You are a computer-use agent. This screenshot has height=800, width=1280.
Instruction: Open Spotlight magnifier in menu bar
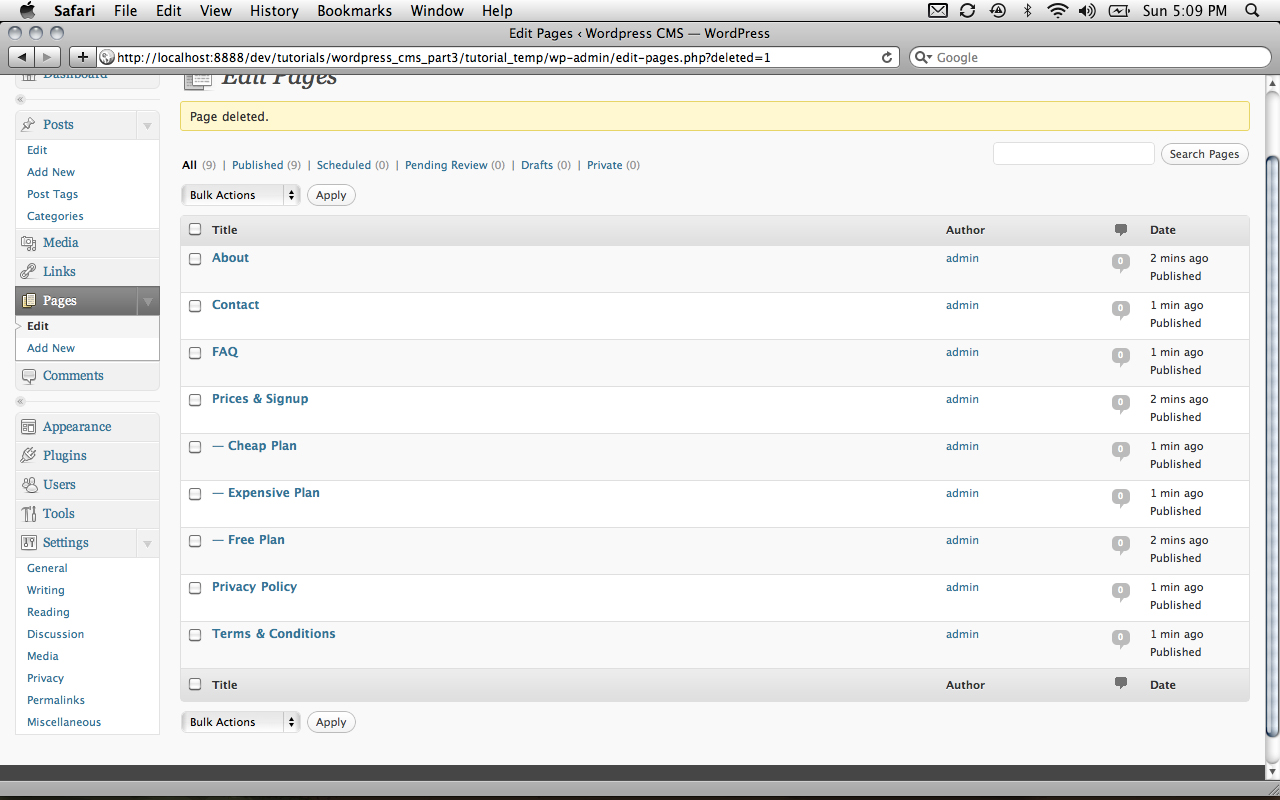(x=1252, y=11)
